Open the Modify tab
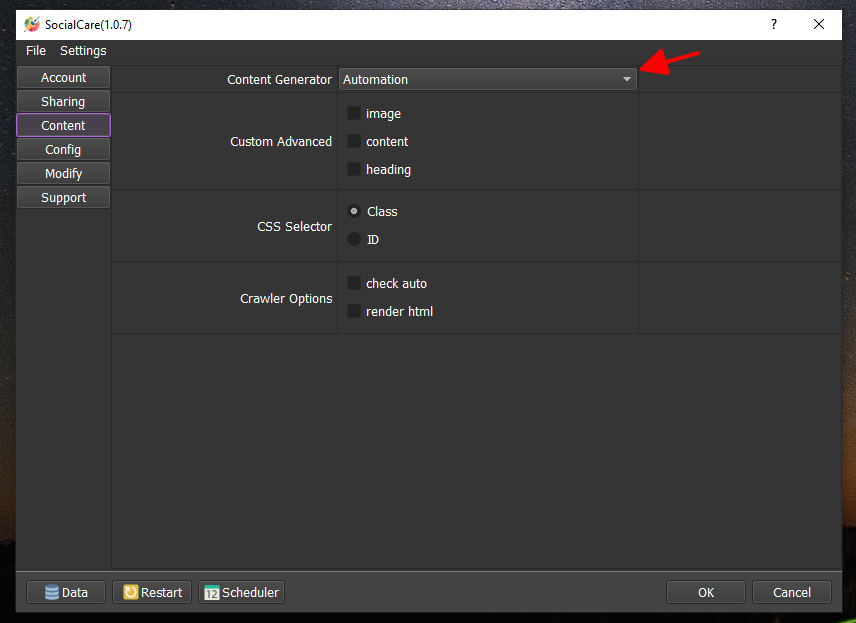Viewport: 856px width, 623px height. (x=63, y=174)
